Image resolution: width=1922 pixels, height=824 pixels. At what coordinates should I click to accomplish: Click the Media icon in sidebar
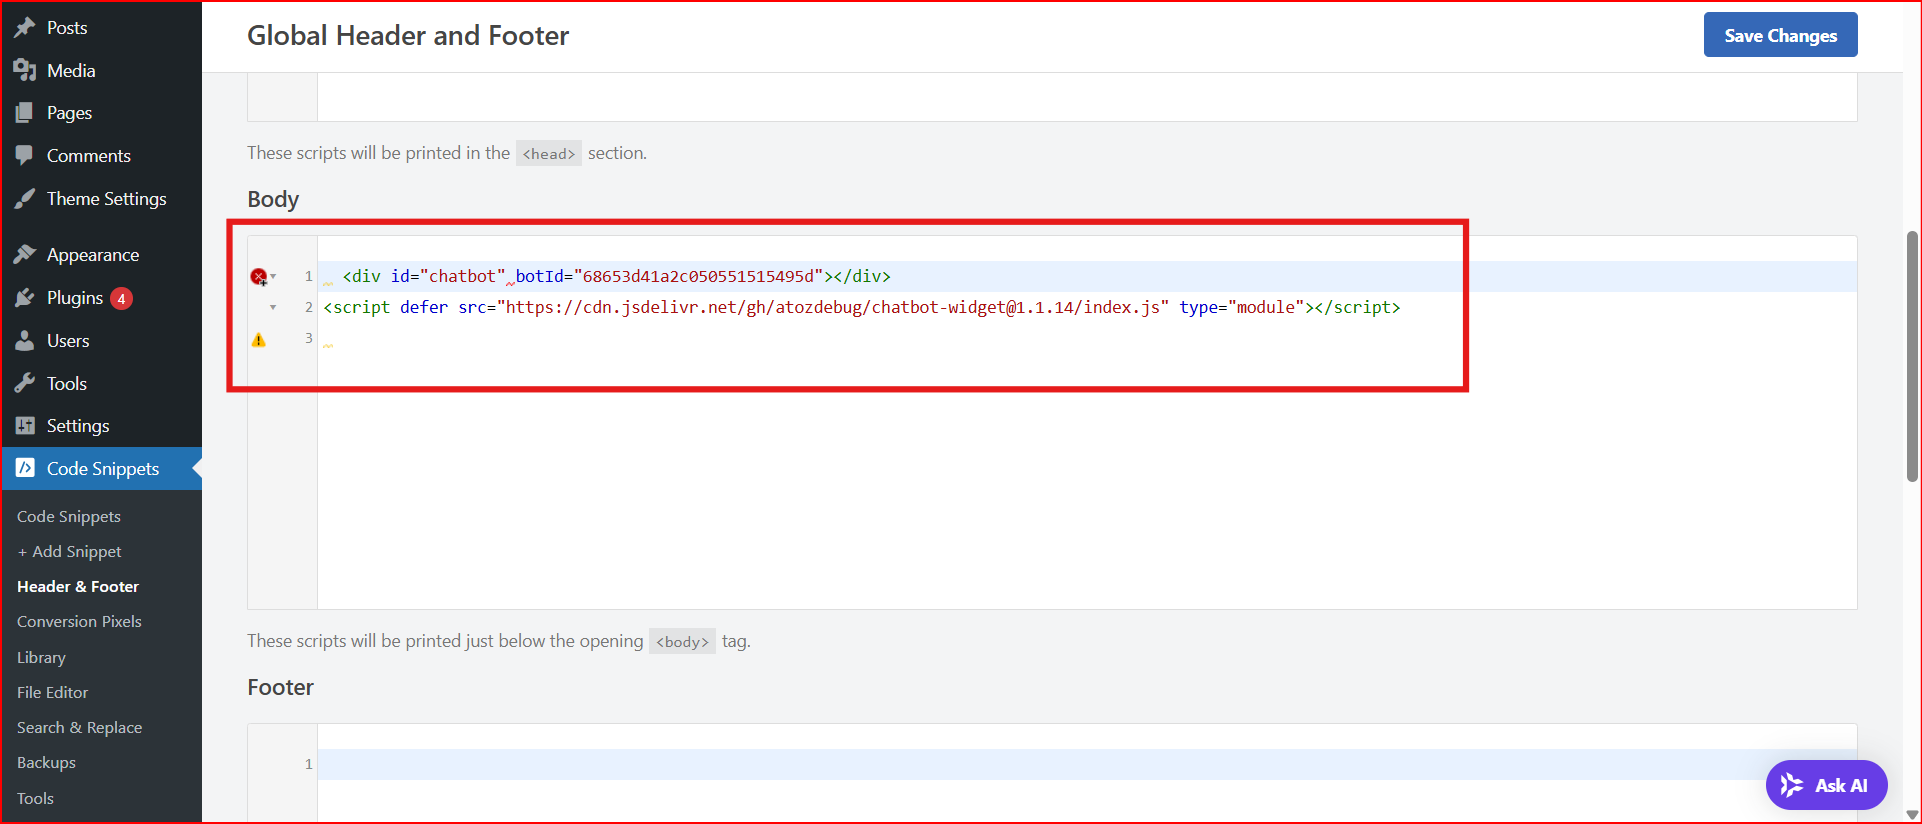coord(25,70)
